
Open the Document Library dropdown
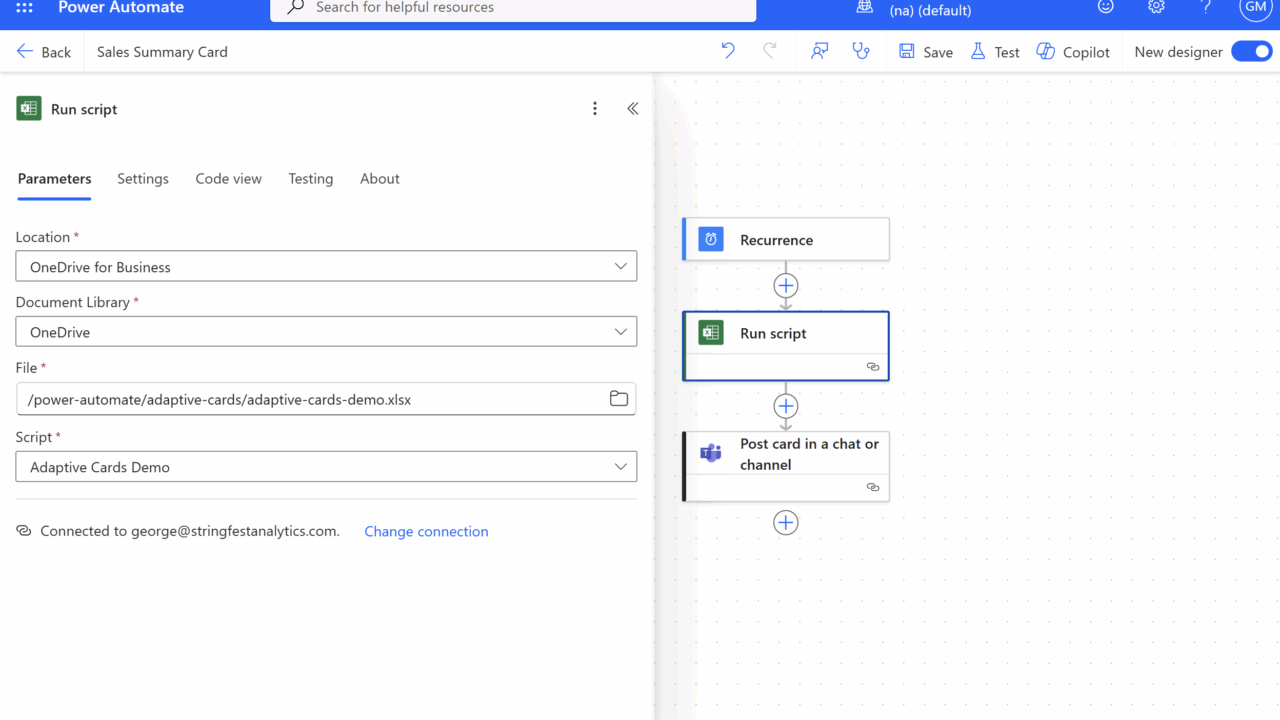326,332
